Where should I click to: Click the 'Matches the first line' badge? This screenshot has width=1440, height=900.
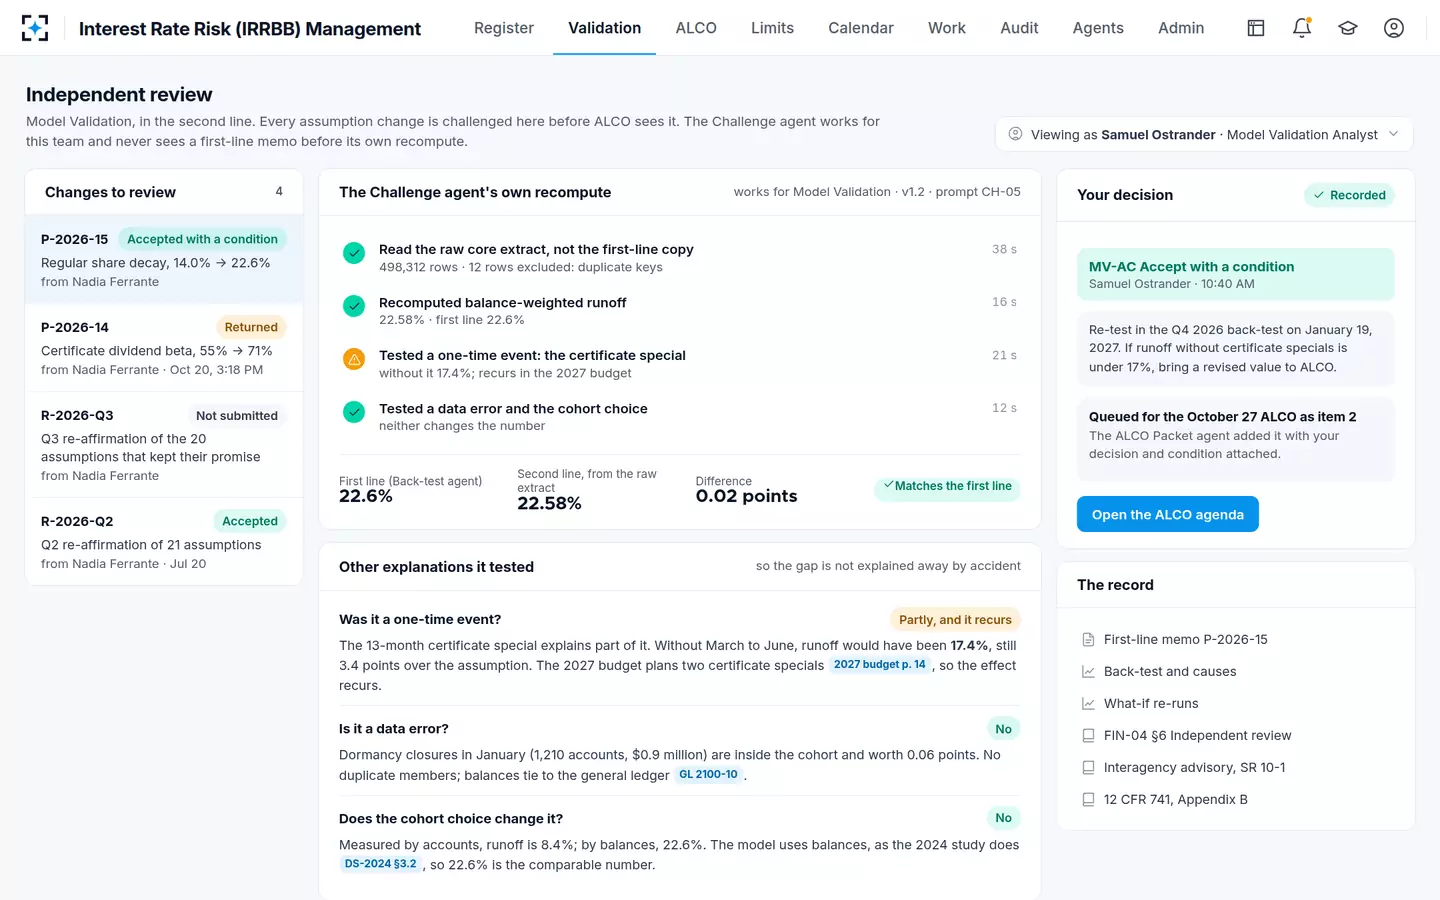(x=947, y=486)
